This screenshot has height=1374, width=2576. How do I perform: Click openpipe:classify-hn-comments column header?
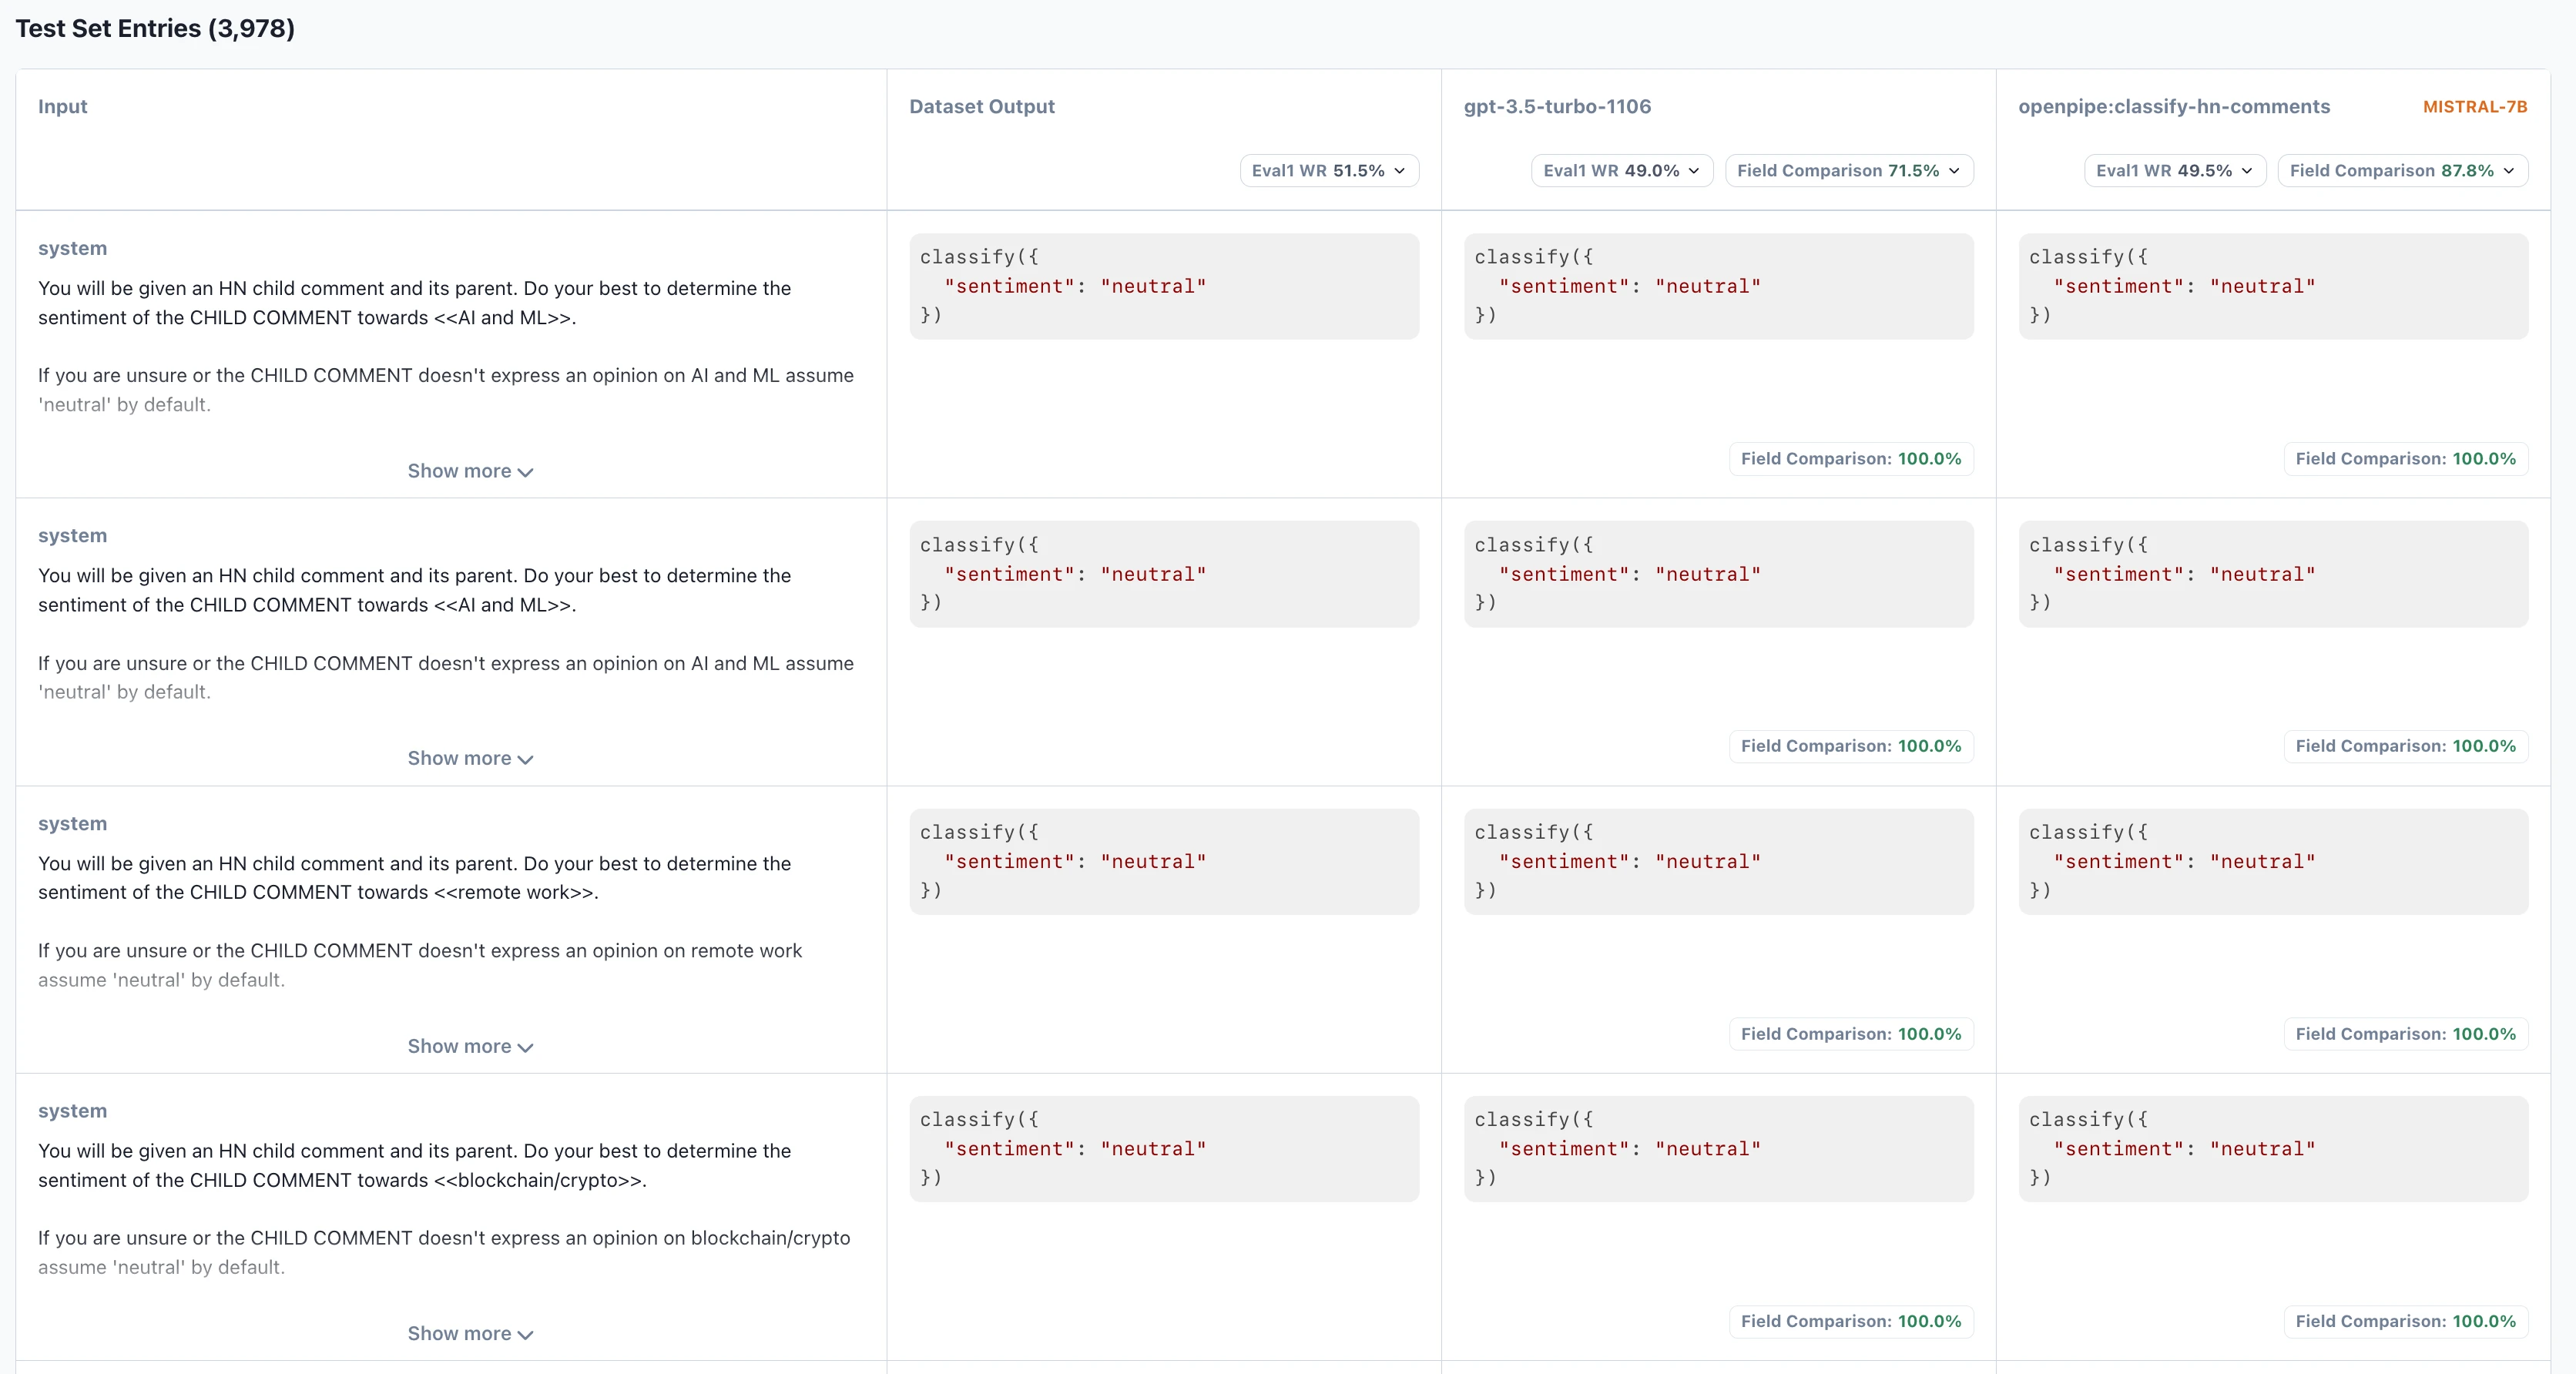[x=2173, y=107]
